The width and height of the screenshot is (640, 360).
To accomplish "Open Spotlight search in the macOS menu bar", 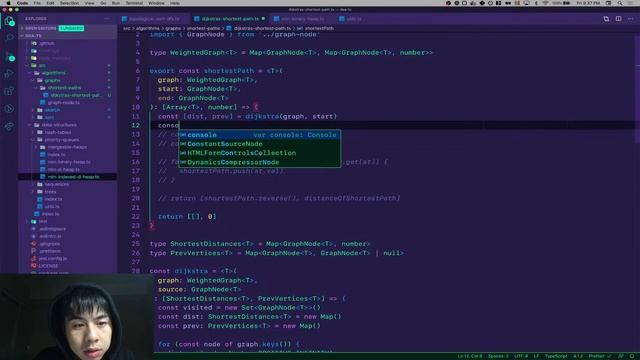I will click(x=620, y=3).
